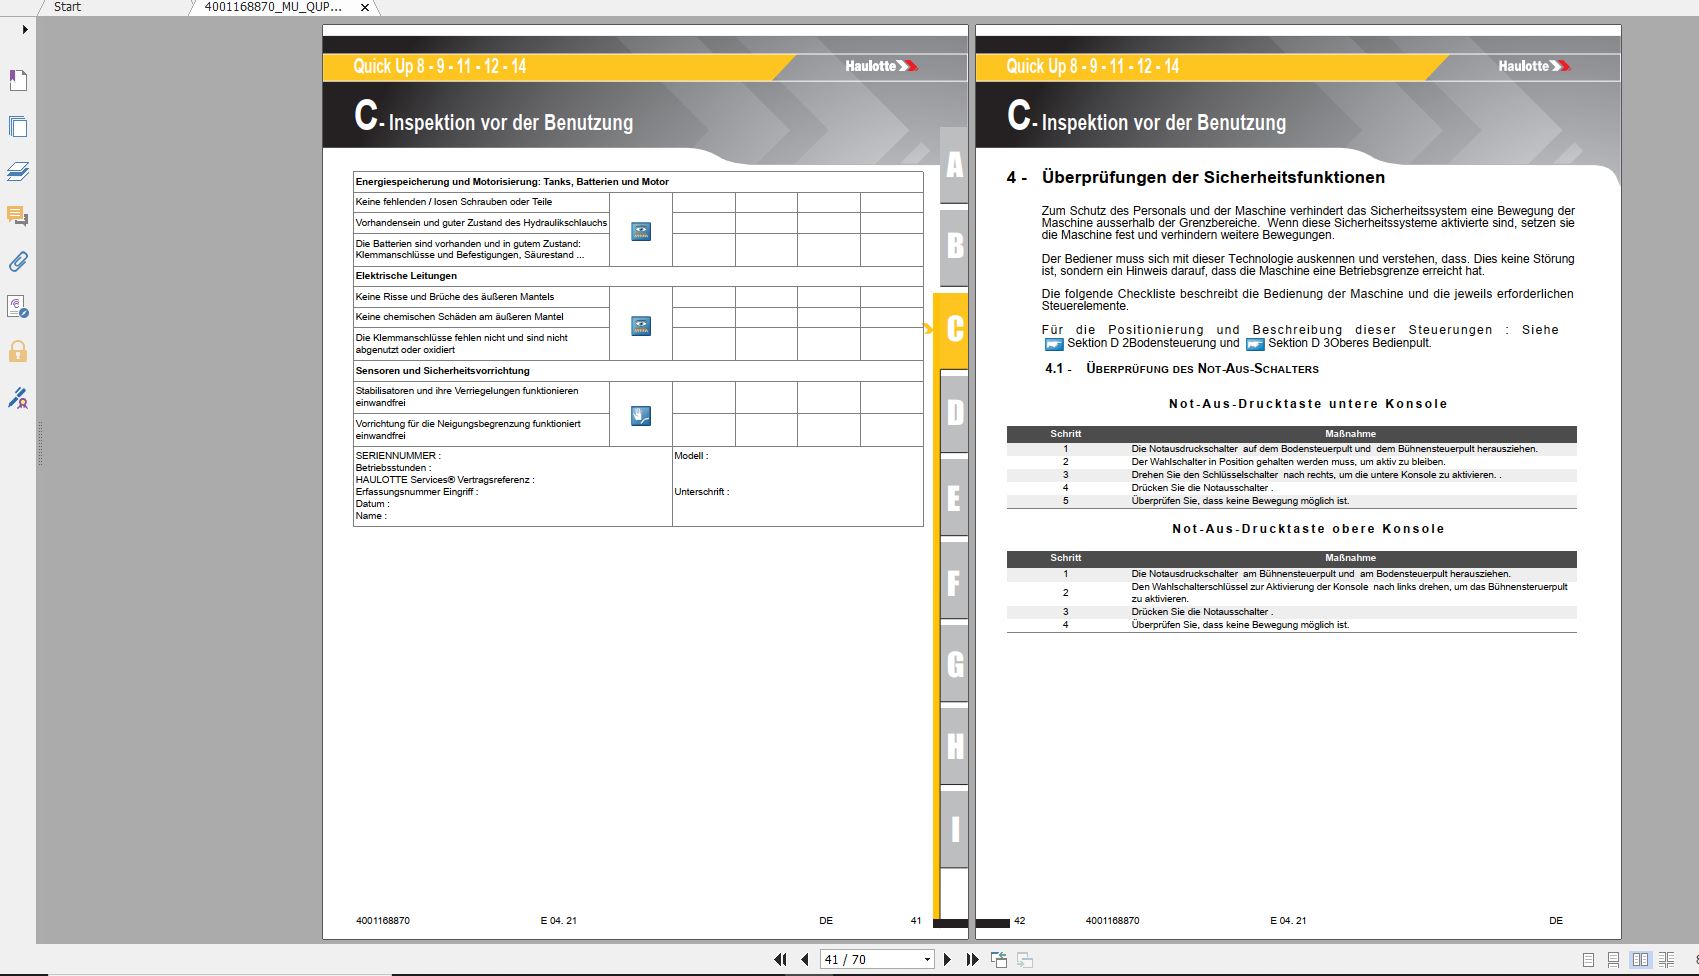Viewport: 1699px width, 976px height.
Task: Go to the first page
Action: (x=780, y=960)
